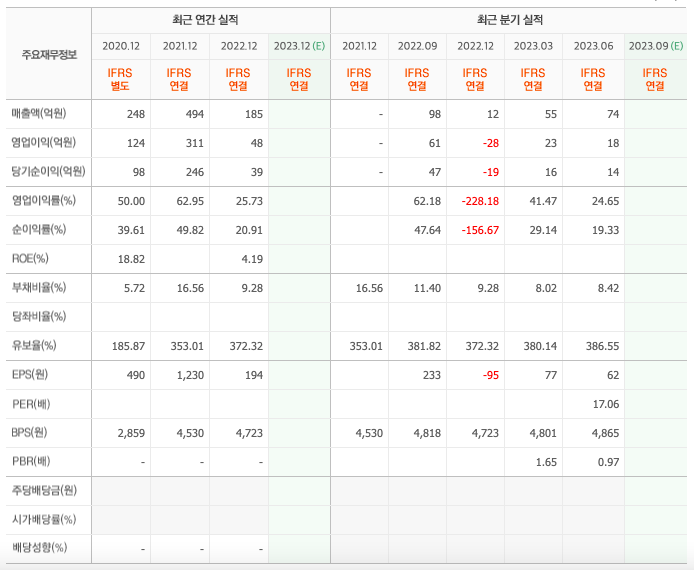Click the 부채비율(%) row label
The width and height of the screenshot is (694, 570).
click(39, 288)
